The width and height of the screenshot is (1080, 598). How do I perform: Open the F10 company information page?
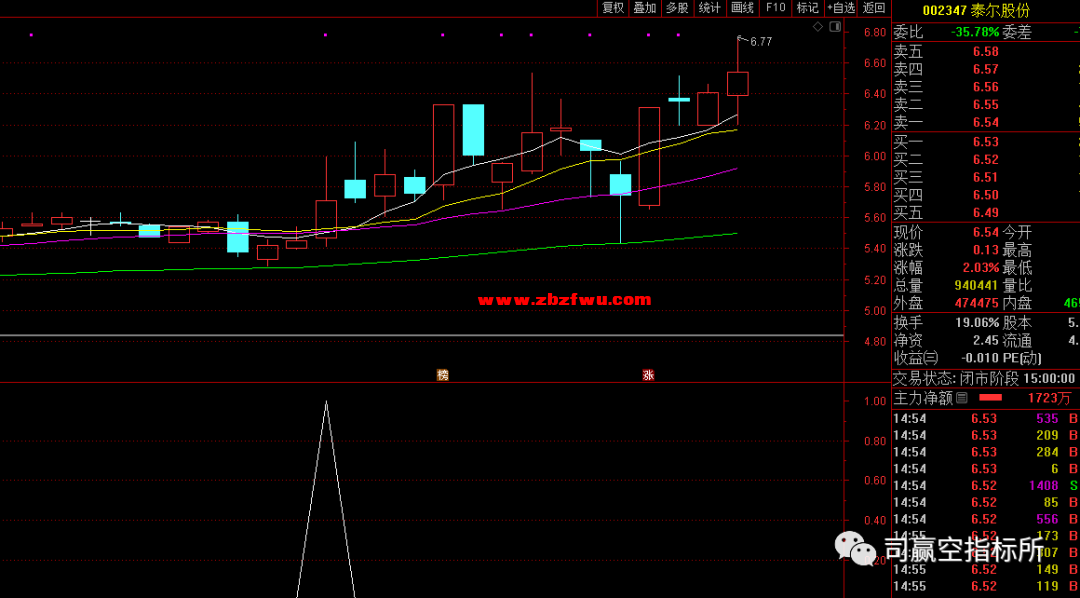(x=775, y=8)
